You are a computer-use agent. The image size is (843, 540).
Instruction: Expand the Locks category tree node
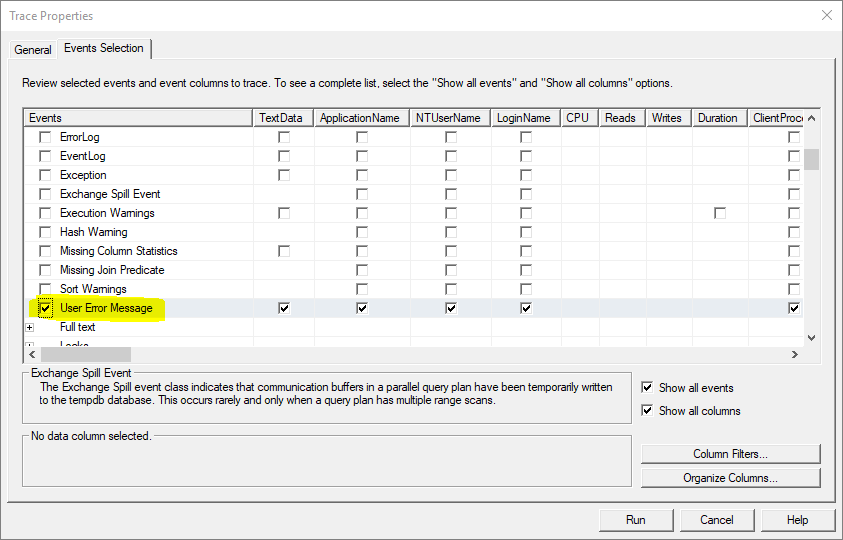point(30,346)
